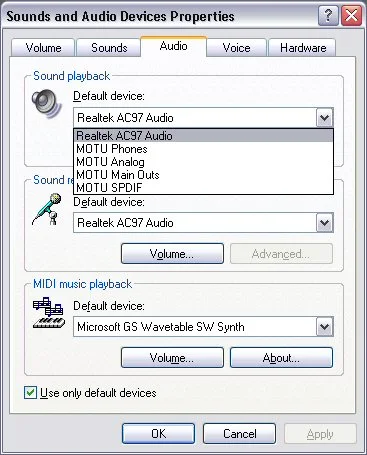The image size is (367, 455).
Task: Pick MOTU SPDIF playback device
Action: 203,188
